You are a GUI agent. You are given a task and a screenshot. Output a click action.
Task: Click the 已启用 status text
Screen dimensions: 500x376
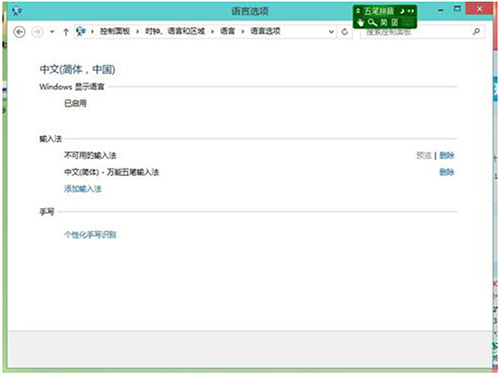coord(75,103)
